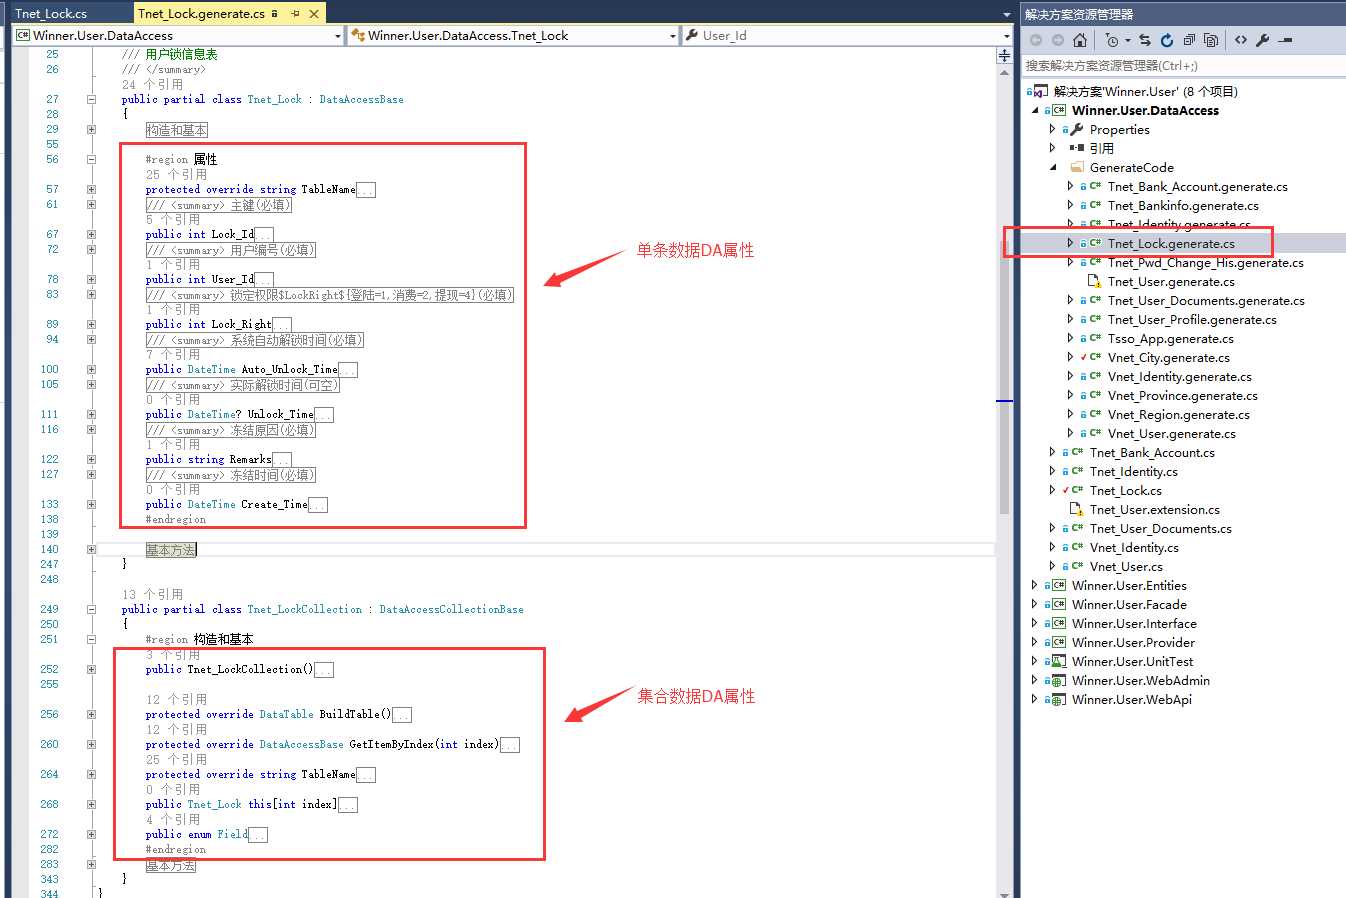Click Solution Explorer Forward navigation icon
Viewport: 1346px width, 898px height.
click(x=1058, y=40)
